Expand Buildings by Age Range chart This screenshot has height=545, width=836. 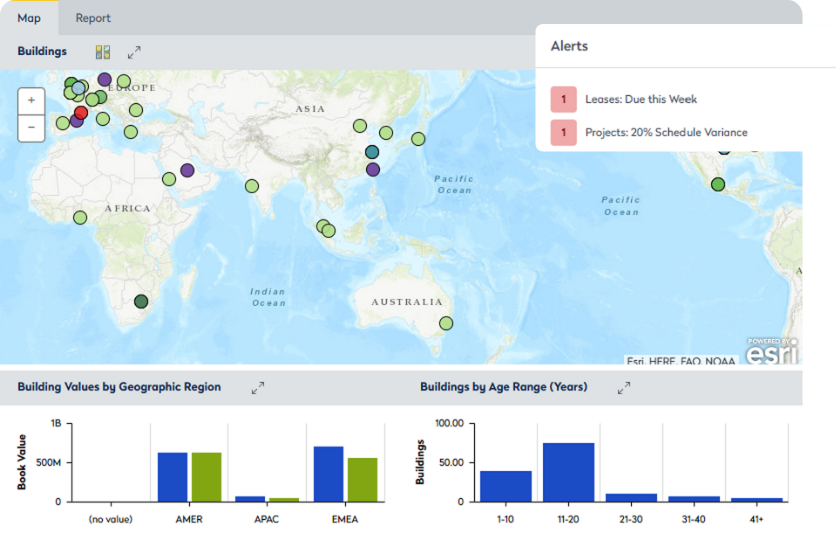pyautogui.click(x=624, y=388)
